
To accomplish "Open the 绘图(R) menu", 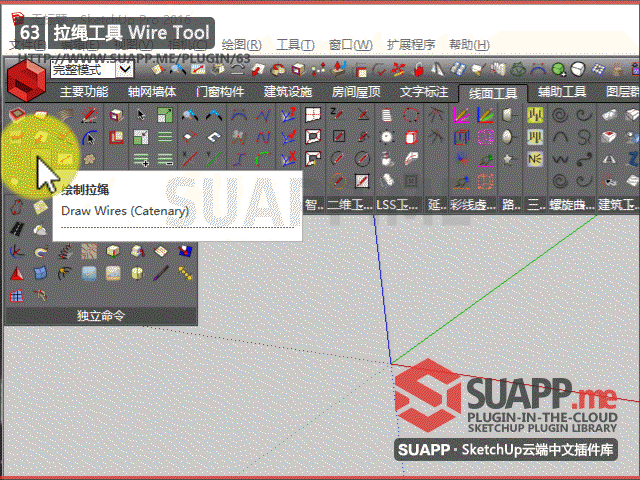I will click(x=242, y=44).
